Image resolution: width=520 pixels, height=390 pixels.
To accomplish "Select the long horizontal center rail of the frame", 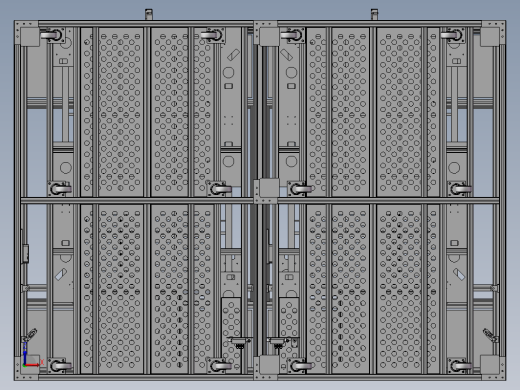I will (260, 200).
